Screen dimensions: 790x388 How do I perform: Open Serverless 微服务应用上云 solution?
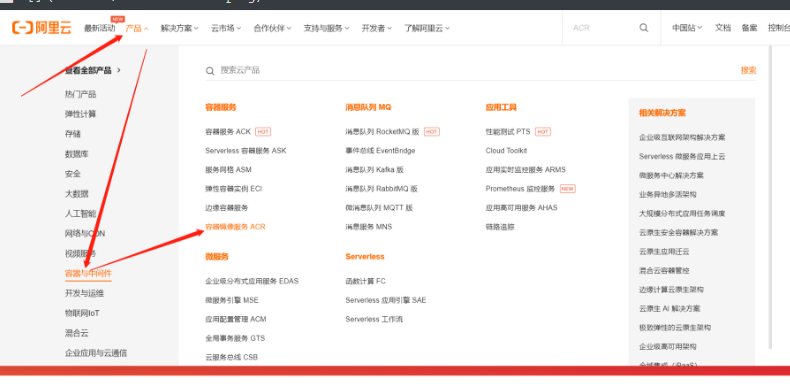click(682, 156)
